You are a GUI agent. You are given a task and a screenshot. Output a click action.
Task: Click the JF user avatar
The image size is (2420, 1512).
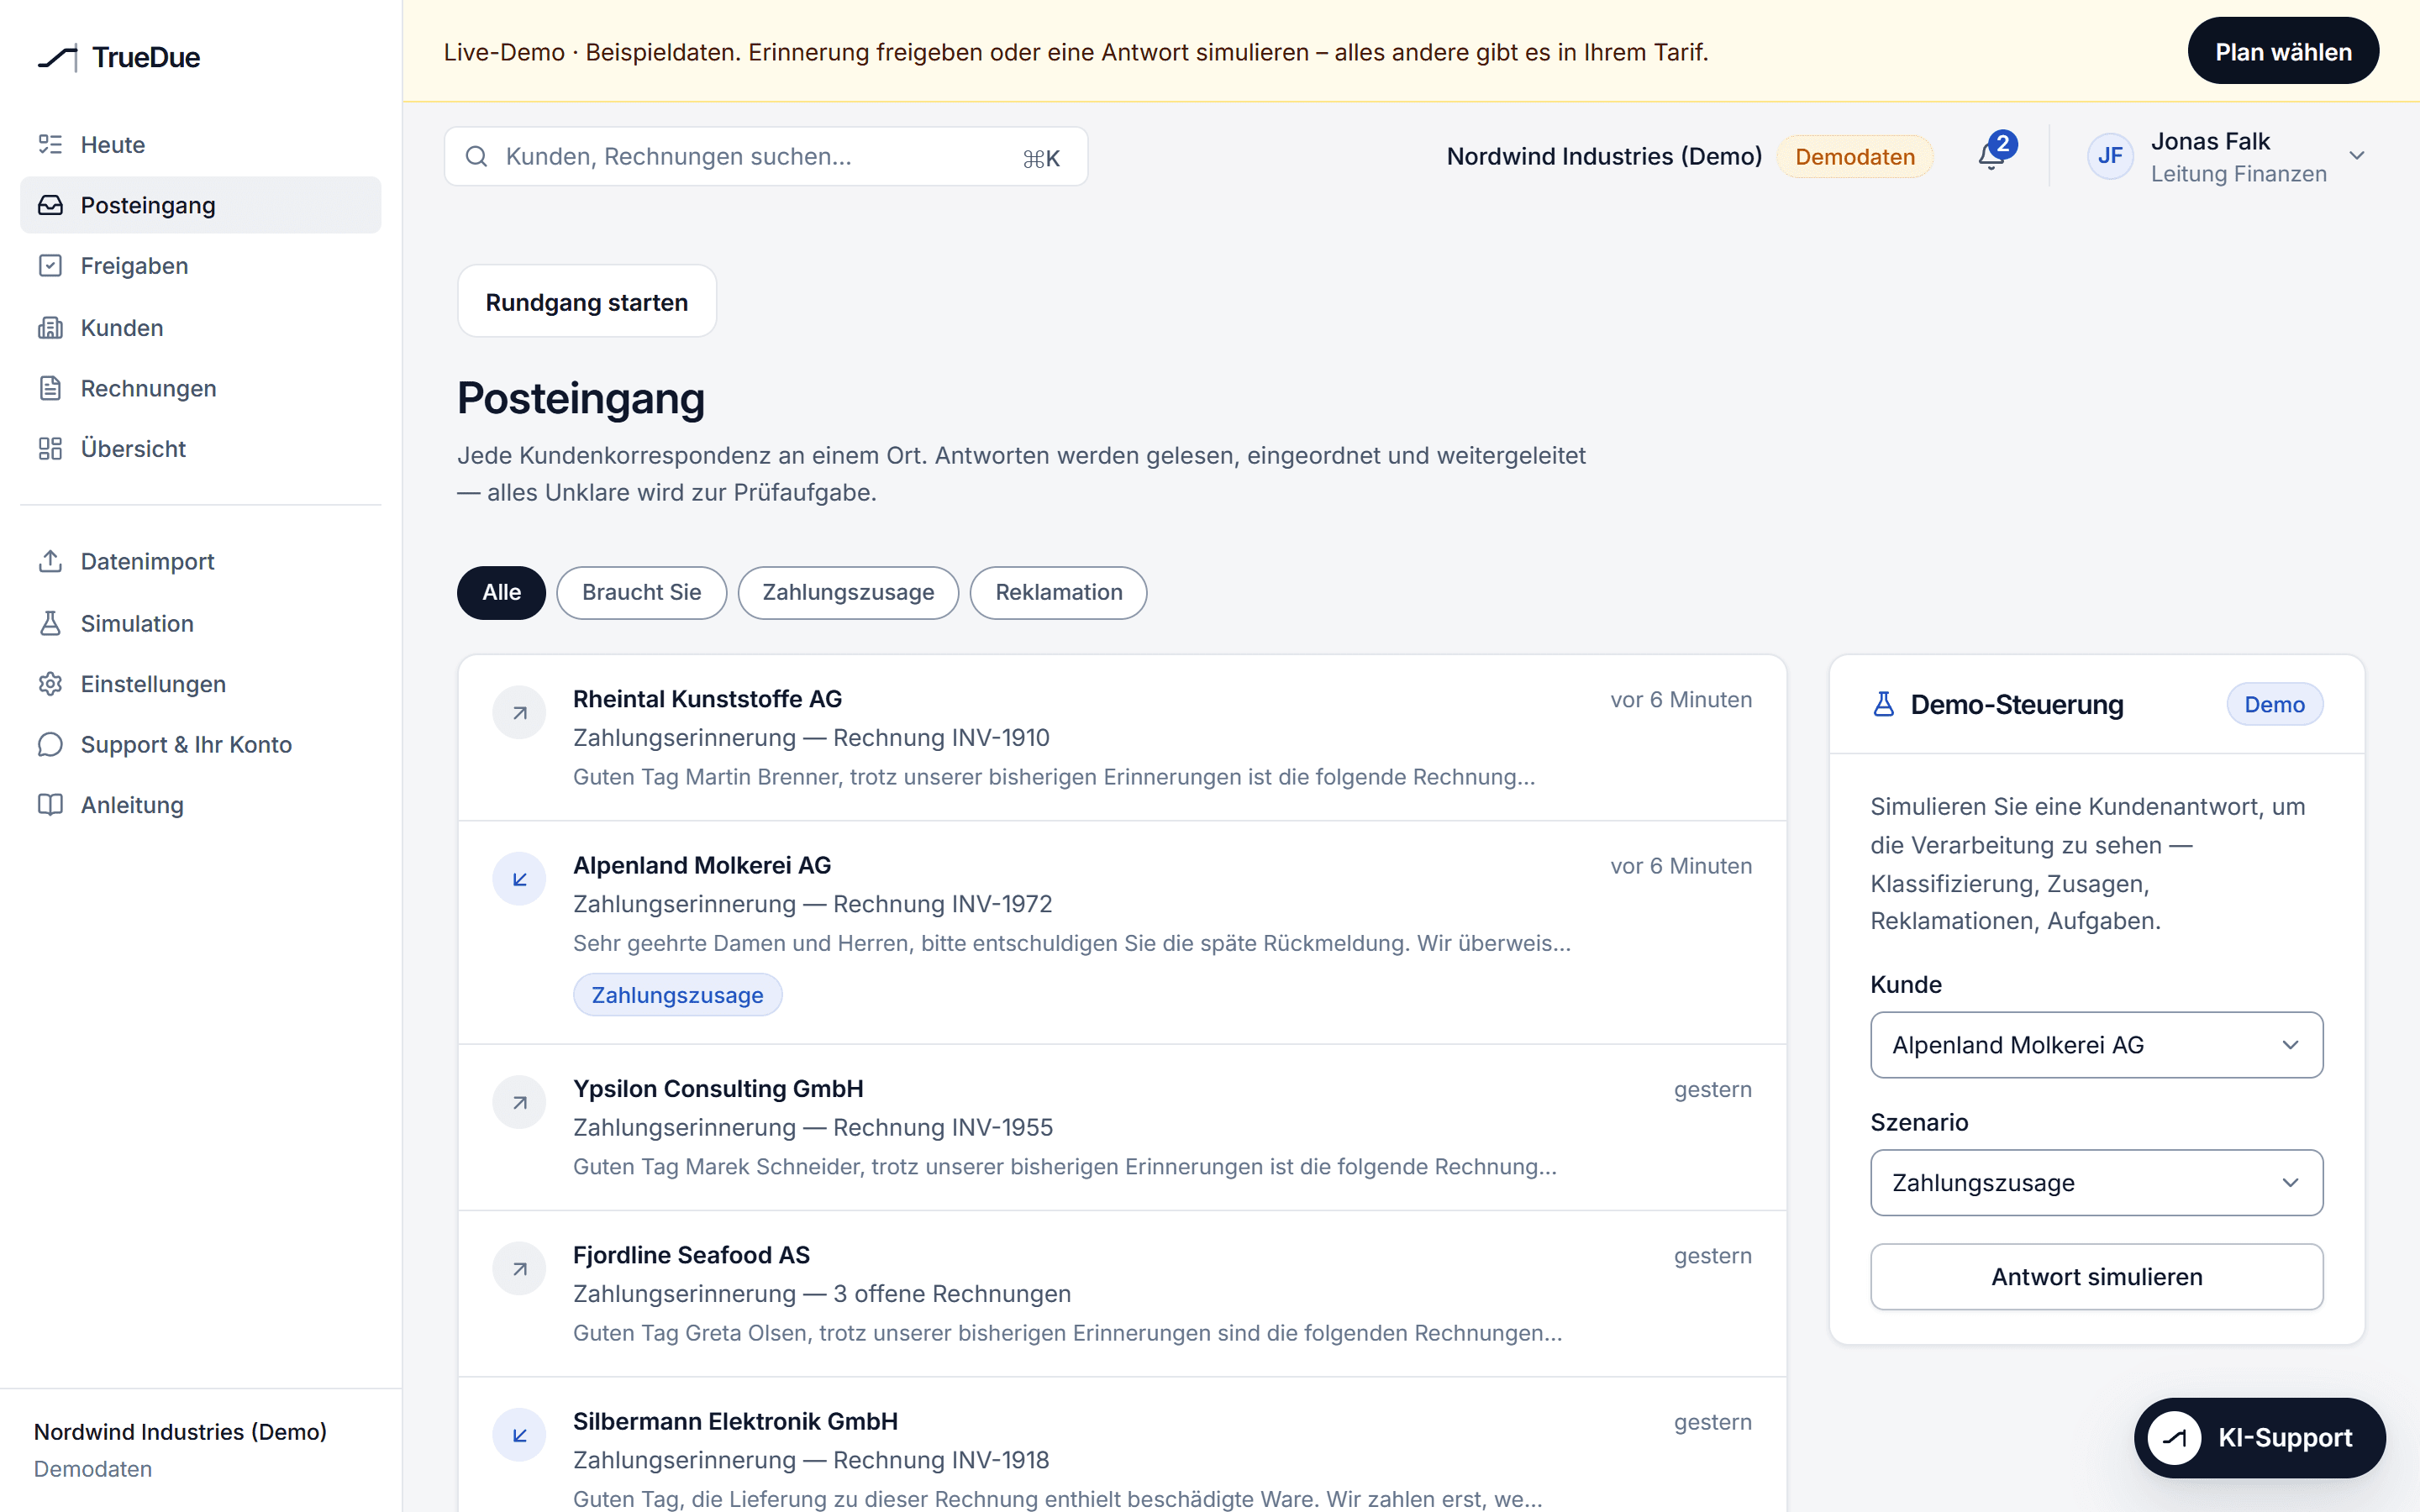coord(2110,156)
